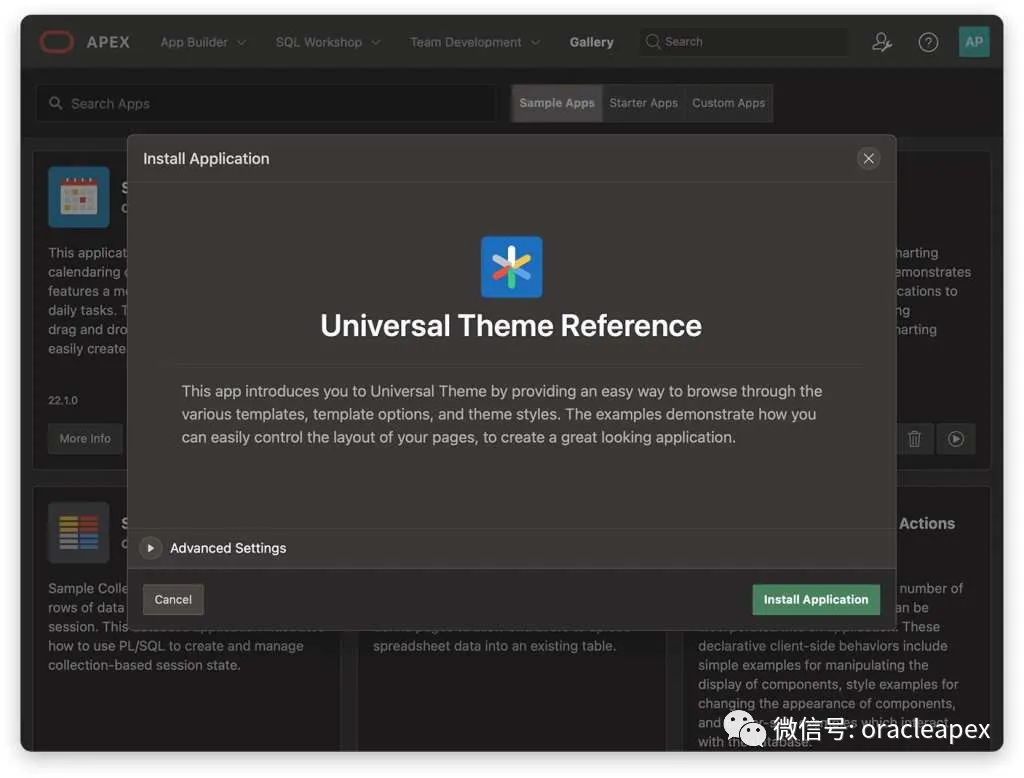Go to the Gallery tab
The image size is (1024, 778).
tap(591, 42)
